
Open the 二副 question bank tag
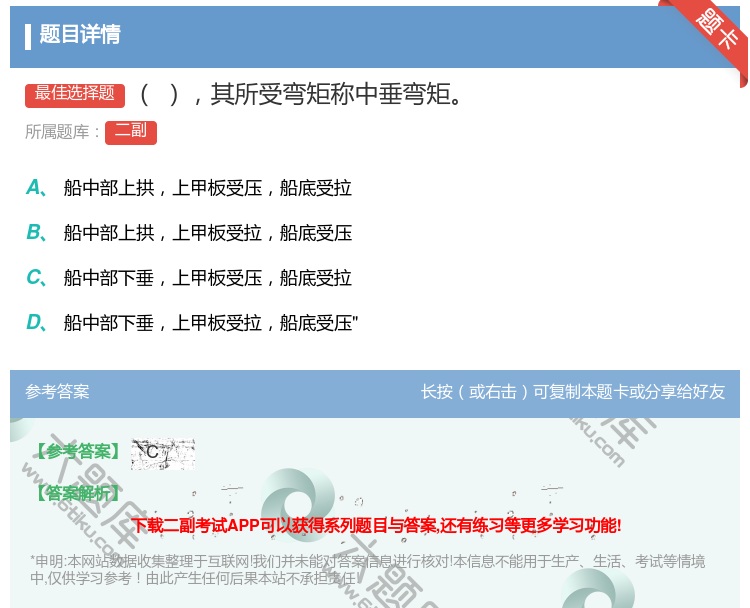131,133
